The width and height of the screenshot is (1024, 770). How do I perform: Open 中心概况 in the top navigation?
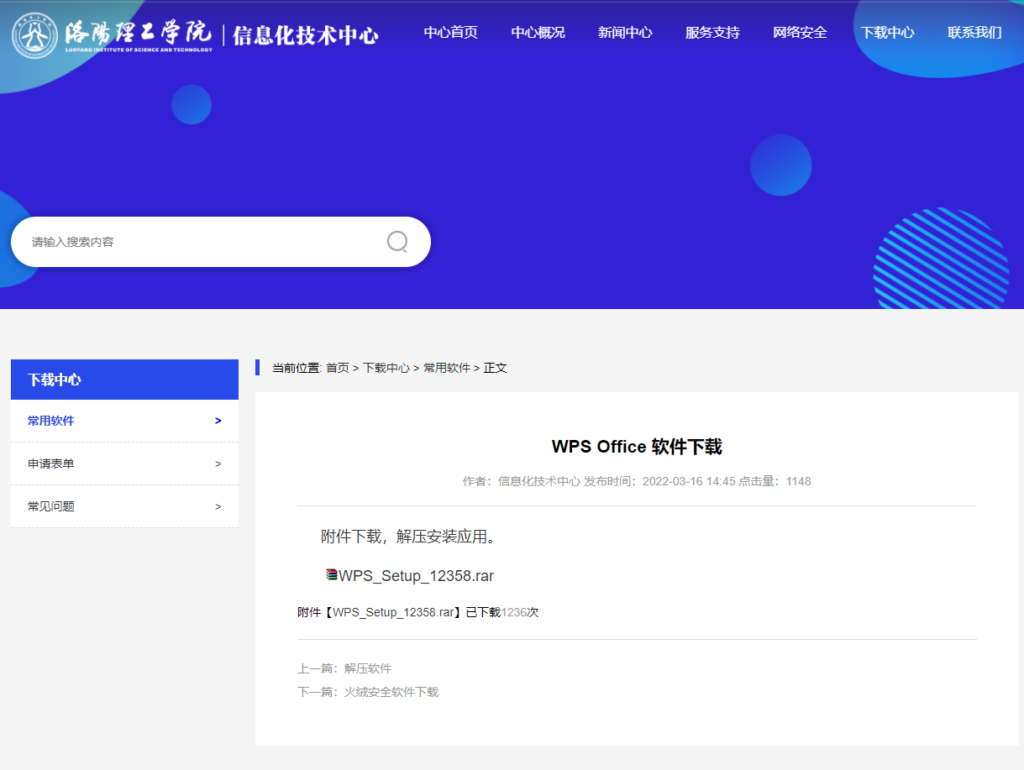click(x=538, y=33)
